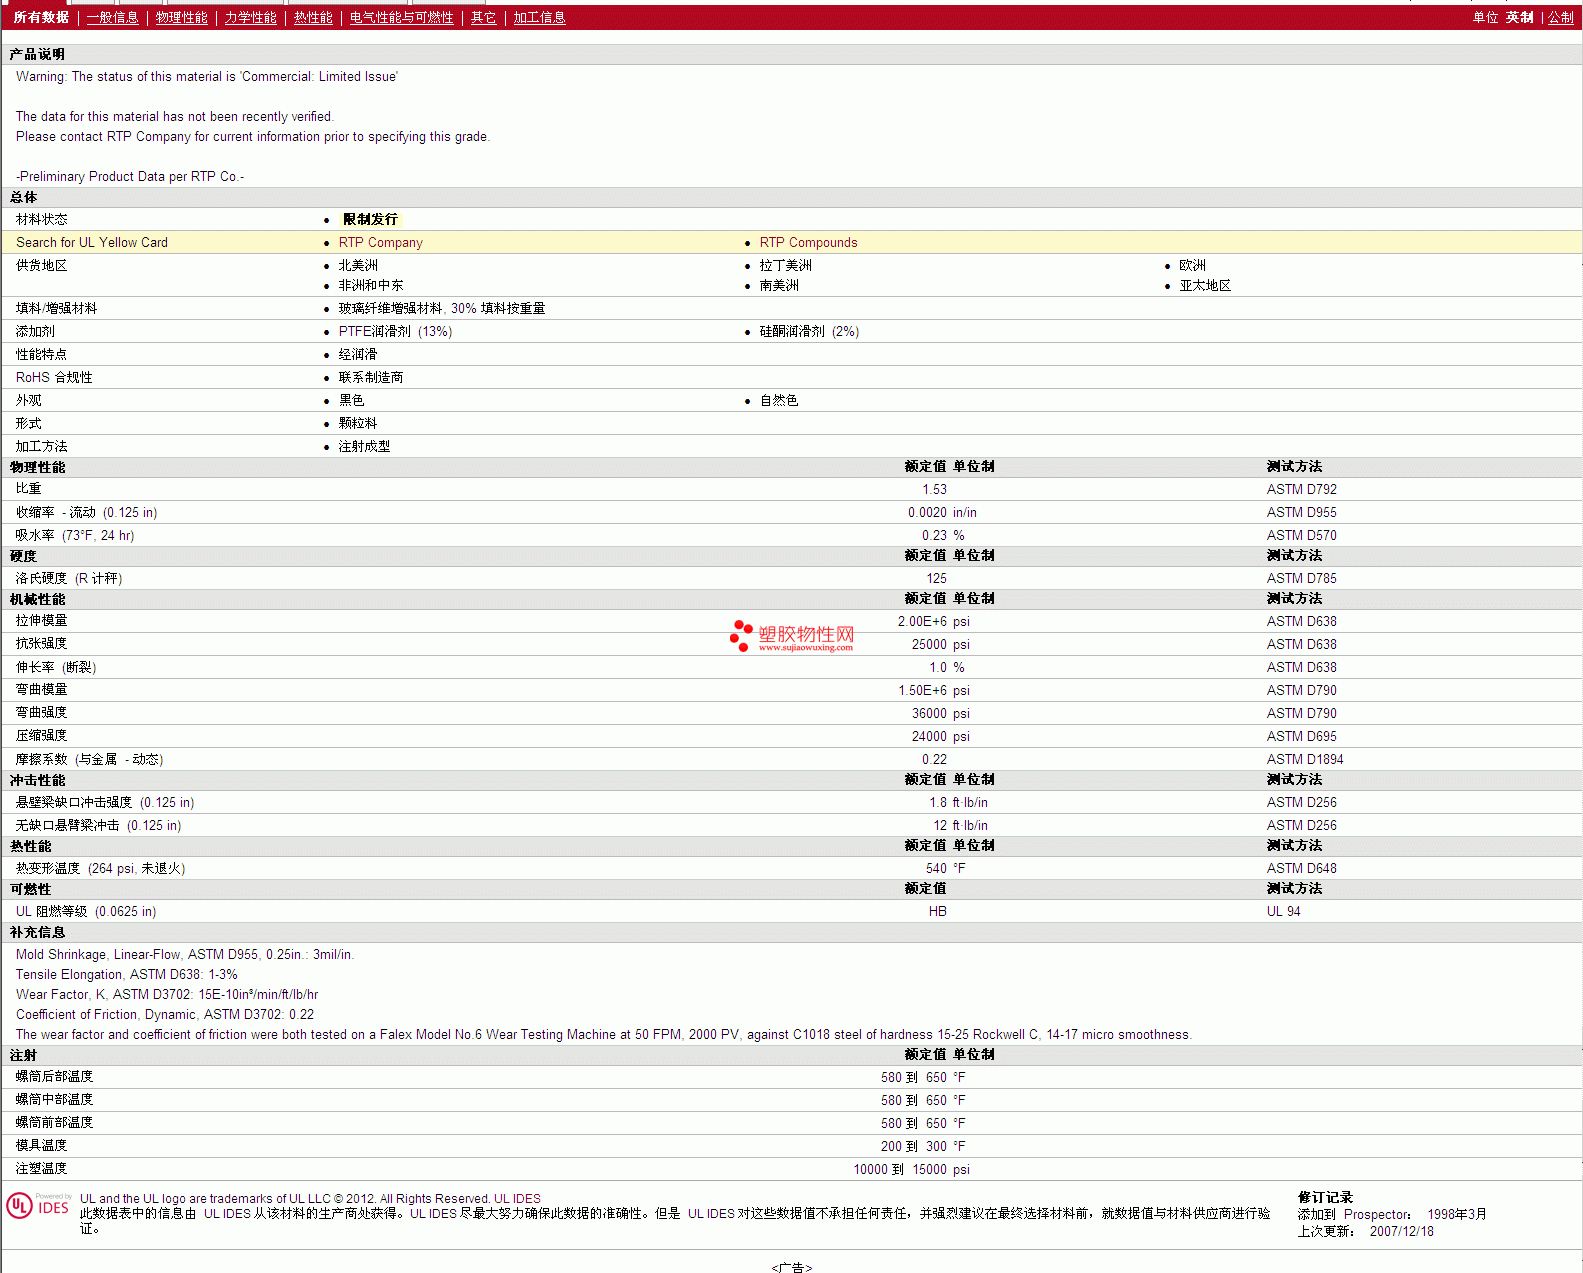Open the UL 94 test method link
The height and width of the screenshot is (1273, 1583).
(1283, 912)
